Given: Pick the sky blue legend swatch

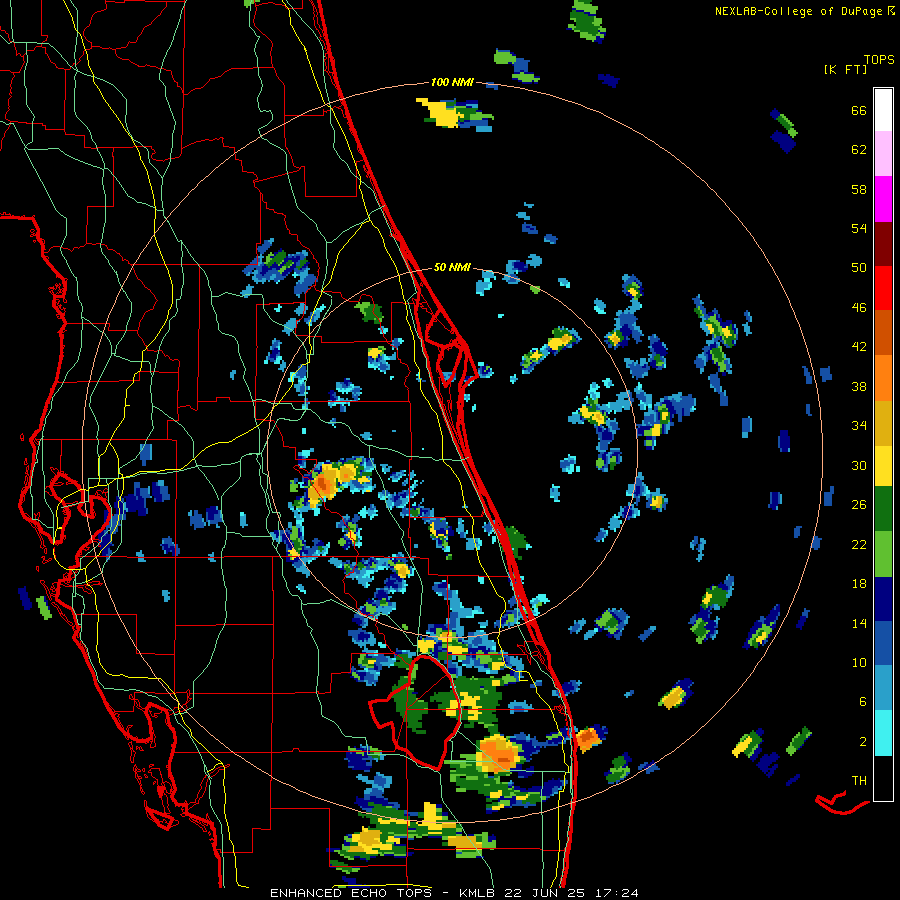Looking at the screenshot, I should point(883,688).
